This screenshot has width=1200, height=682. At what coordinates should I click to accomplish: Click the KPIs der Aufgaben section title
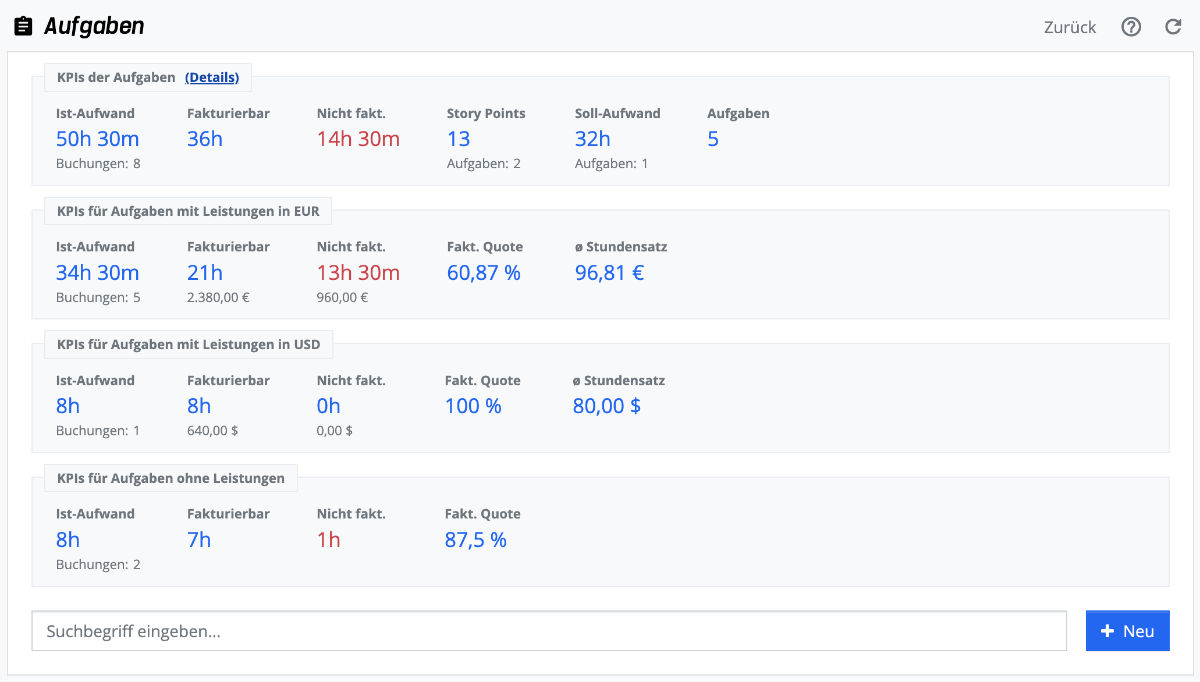116,77
